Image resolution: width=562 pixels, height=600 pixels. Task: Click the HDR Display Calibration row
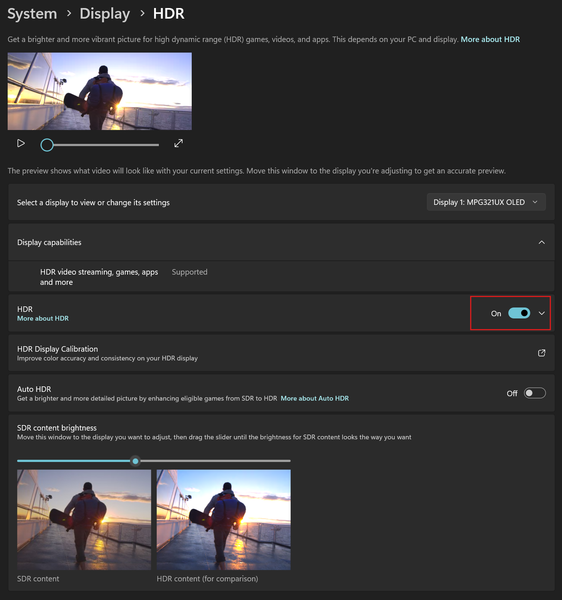coord(281,353)
